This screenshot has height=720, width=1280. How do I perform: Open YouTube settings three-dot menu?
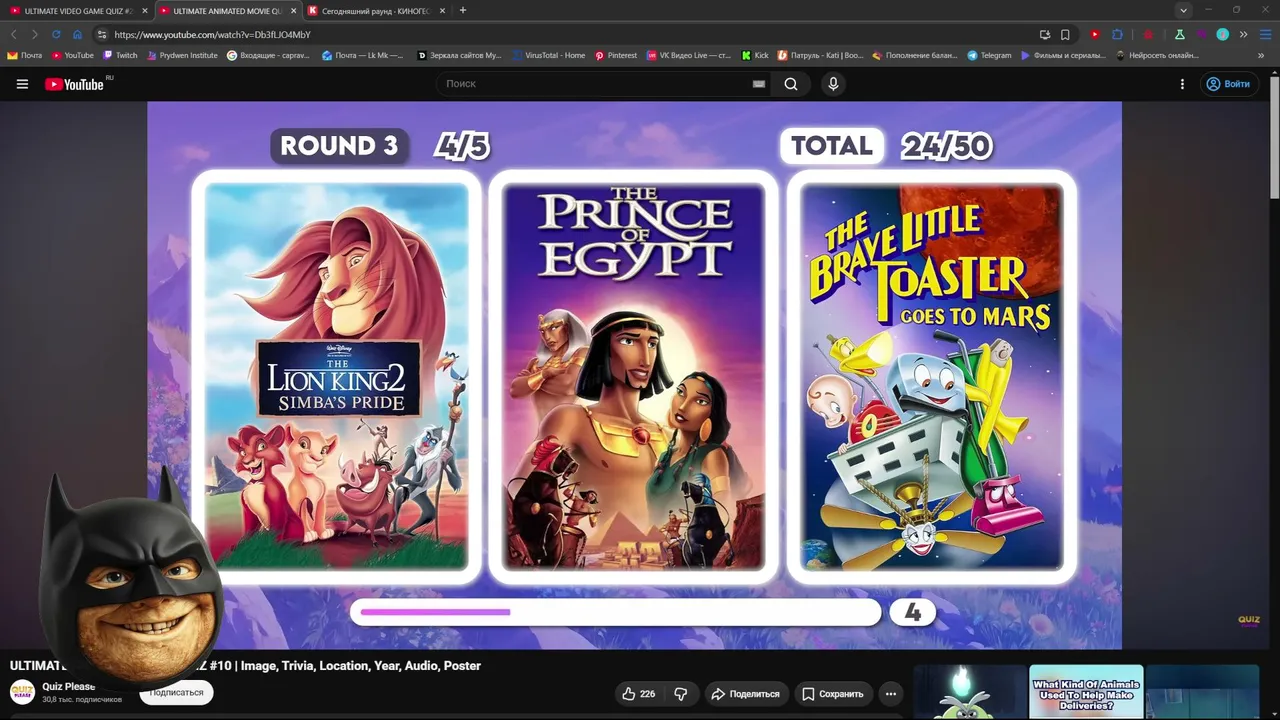tap(1182, 84)
